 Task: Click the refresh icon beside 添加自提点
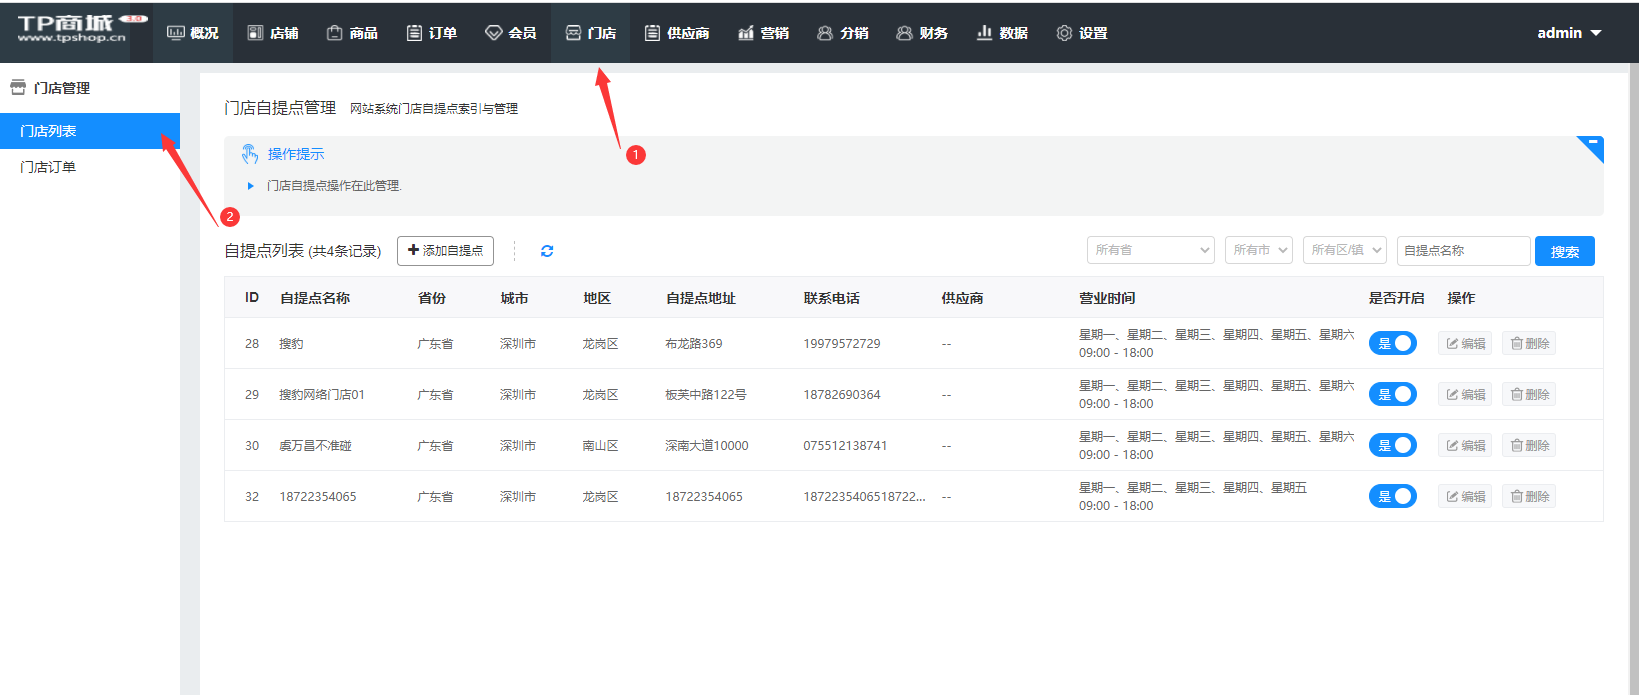[x=547, y=251]
